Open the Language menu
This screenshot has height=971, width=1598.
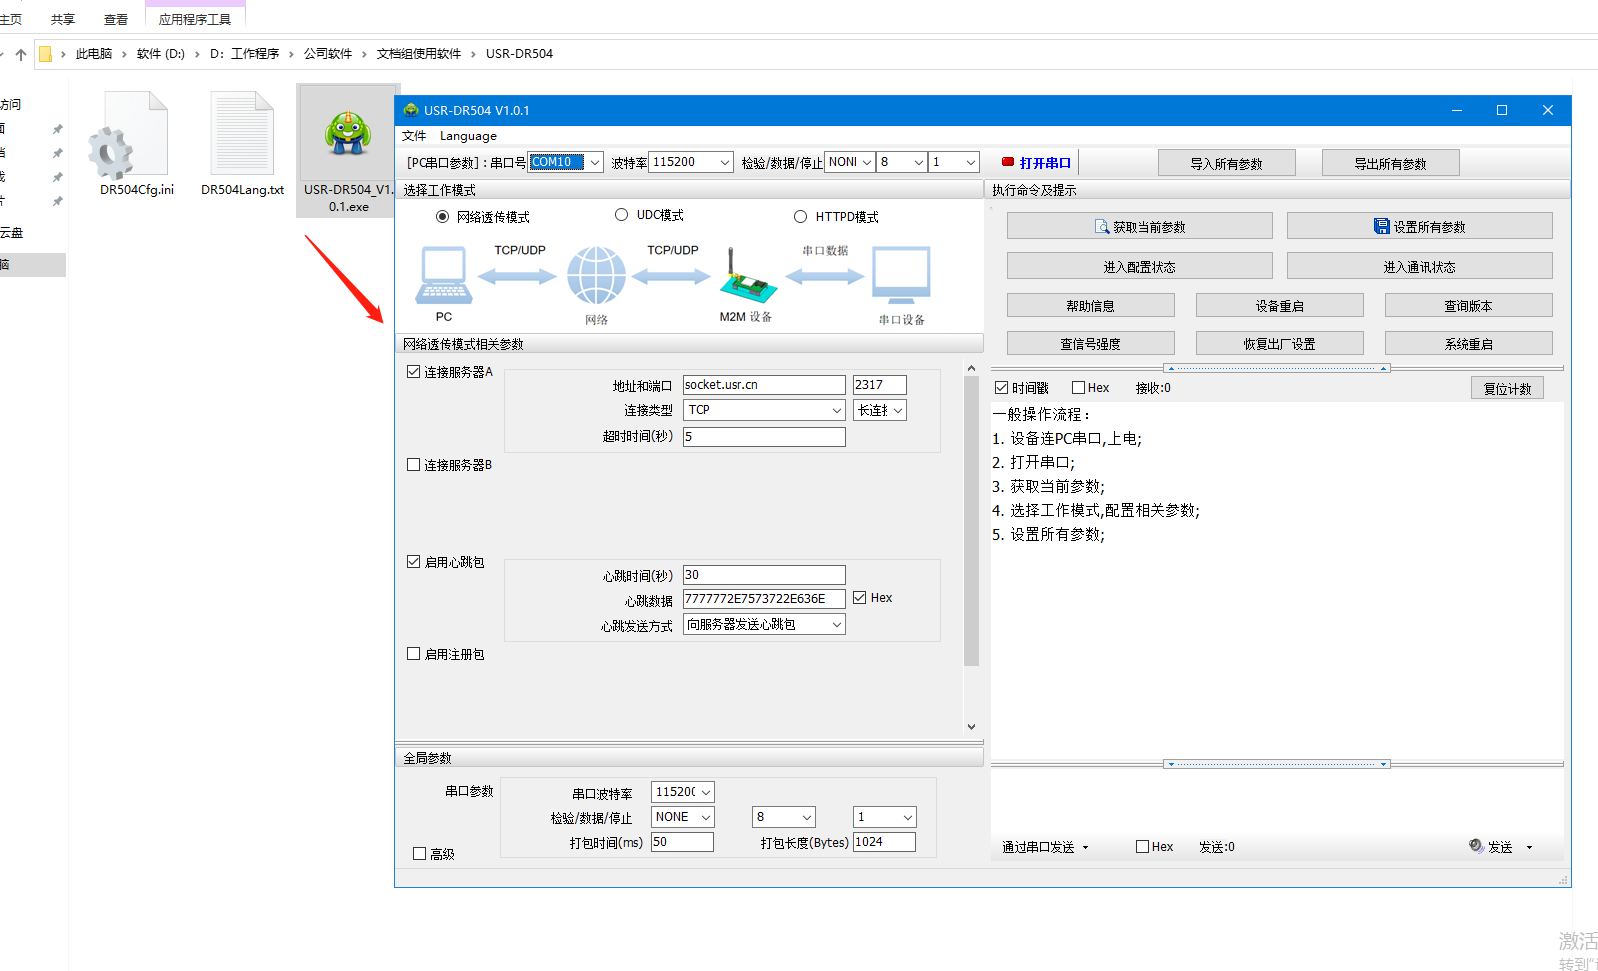click(468, 136)
